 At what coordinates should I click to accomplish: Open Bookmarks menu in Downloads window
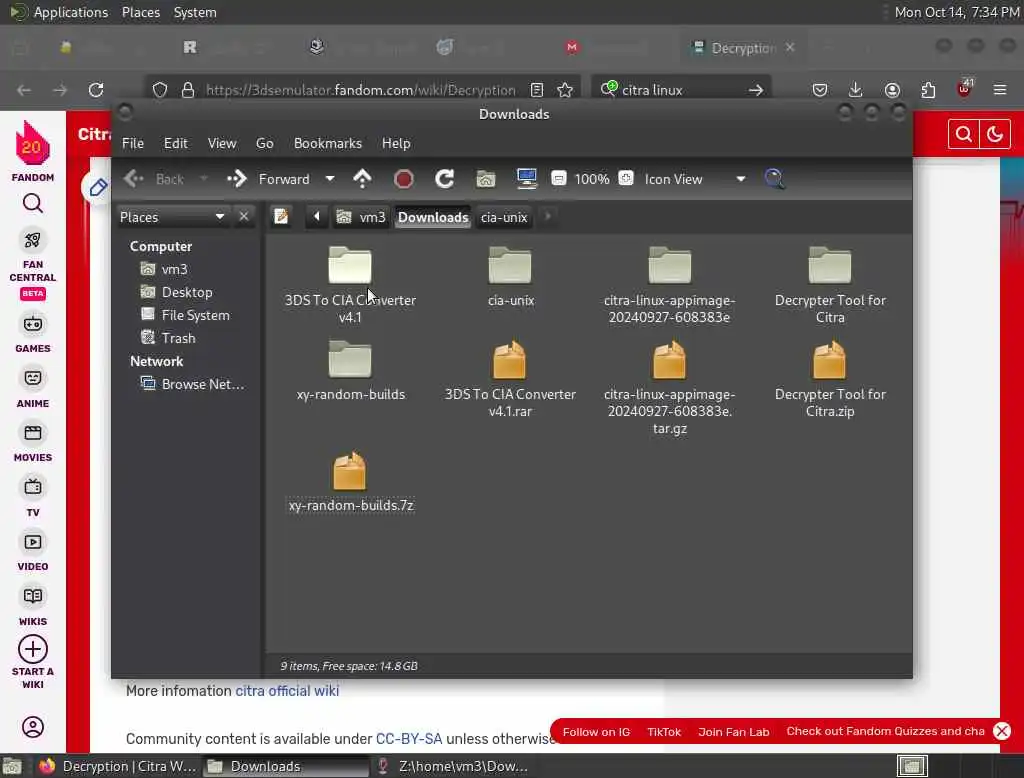point(328,143)
